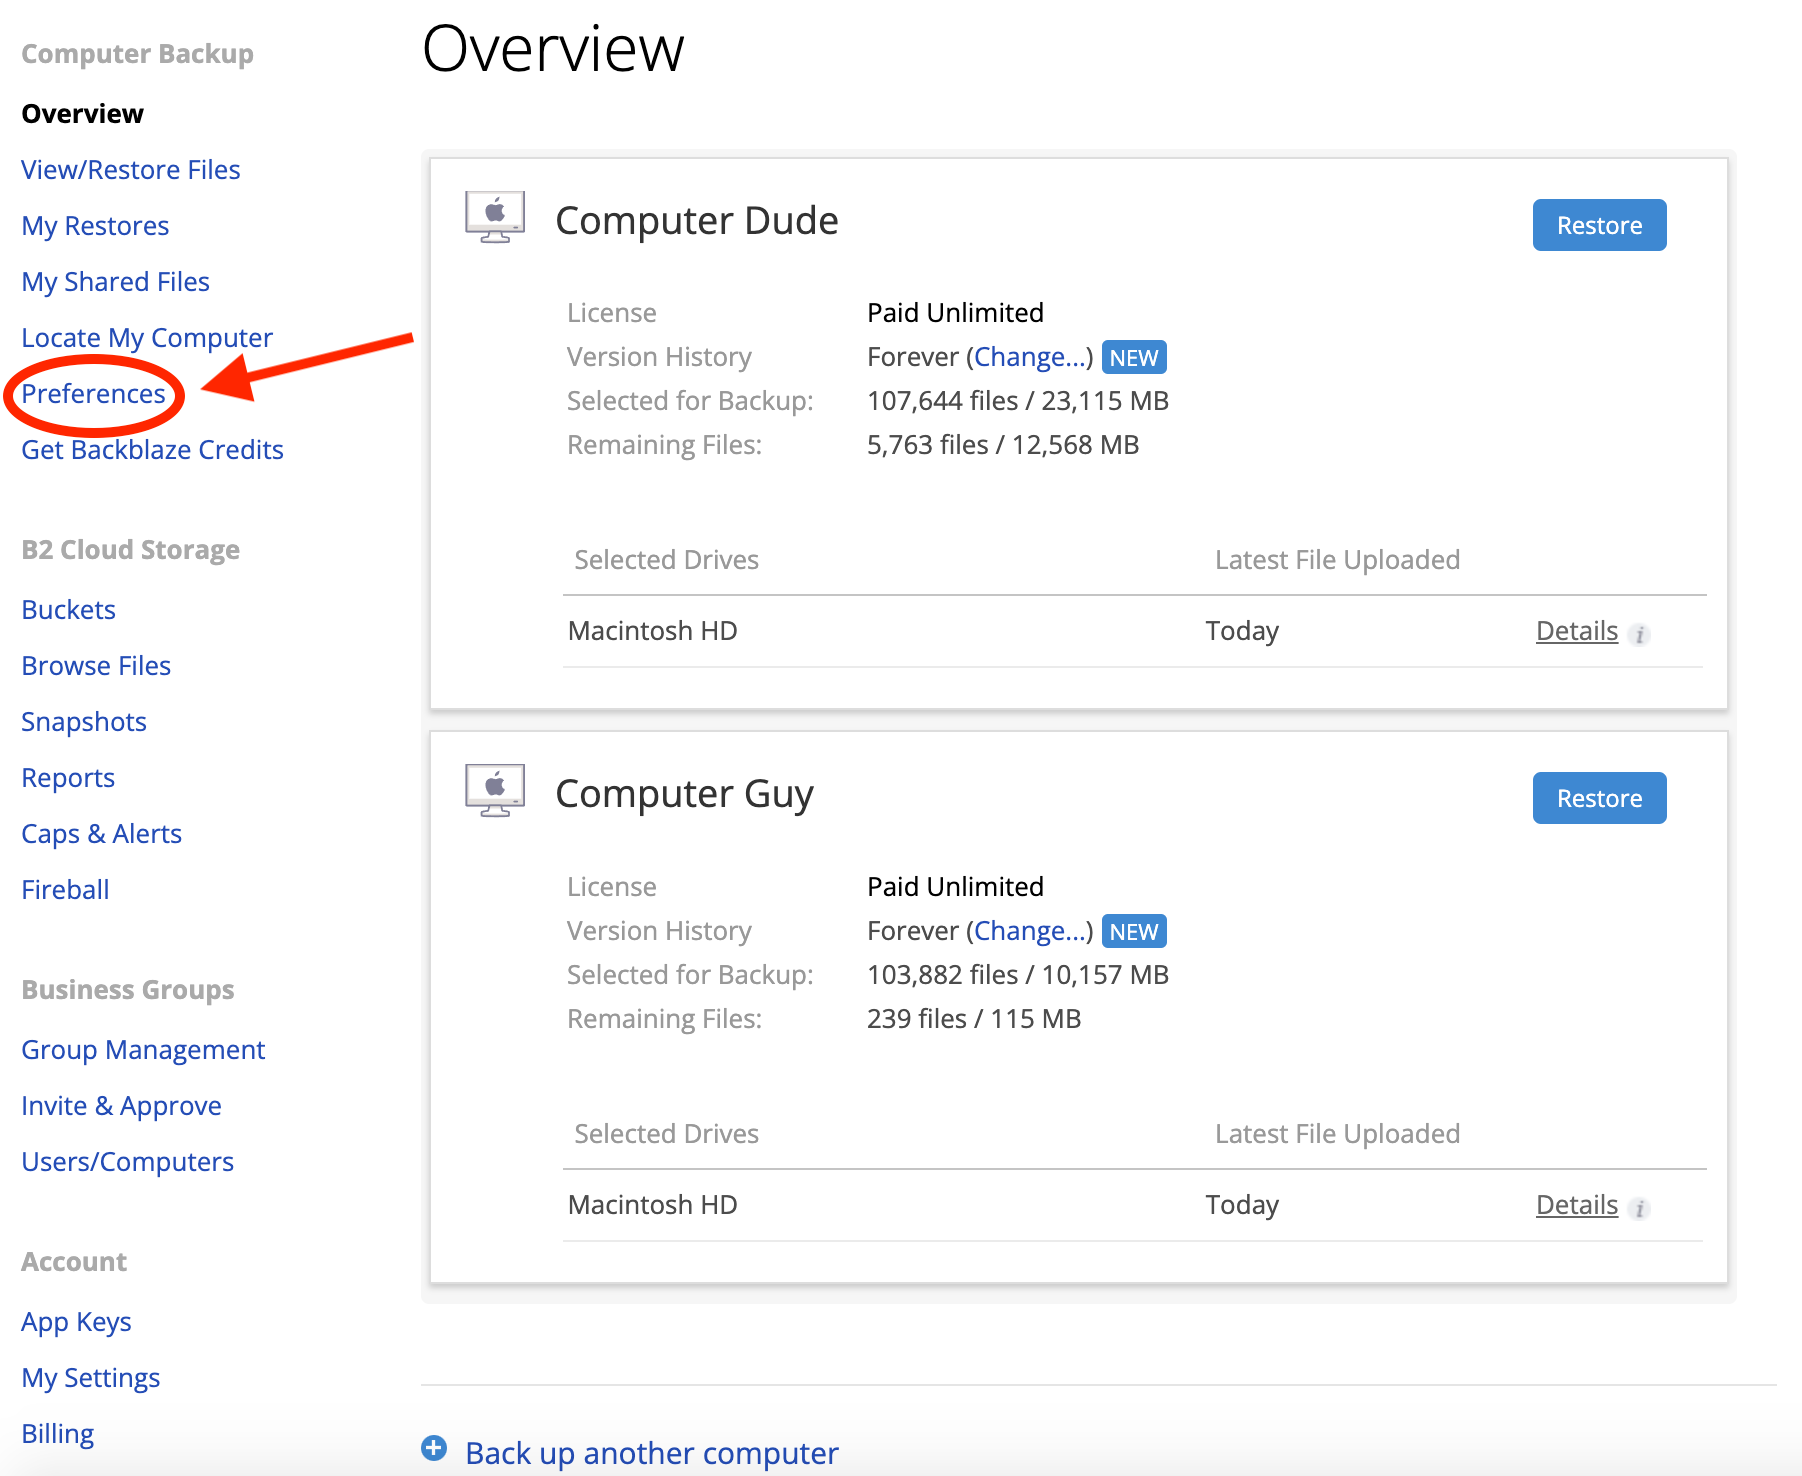
Task: Select Locate My Computer
Action: [147, 338]
